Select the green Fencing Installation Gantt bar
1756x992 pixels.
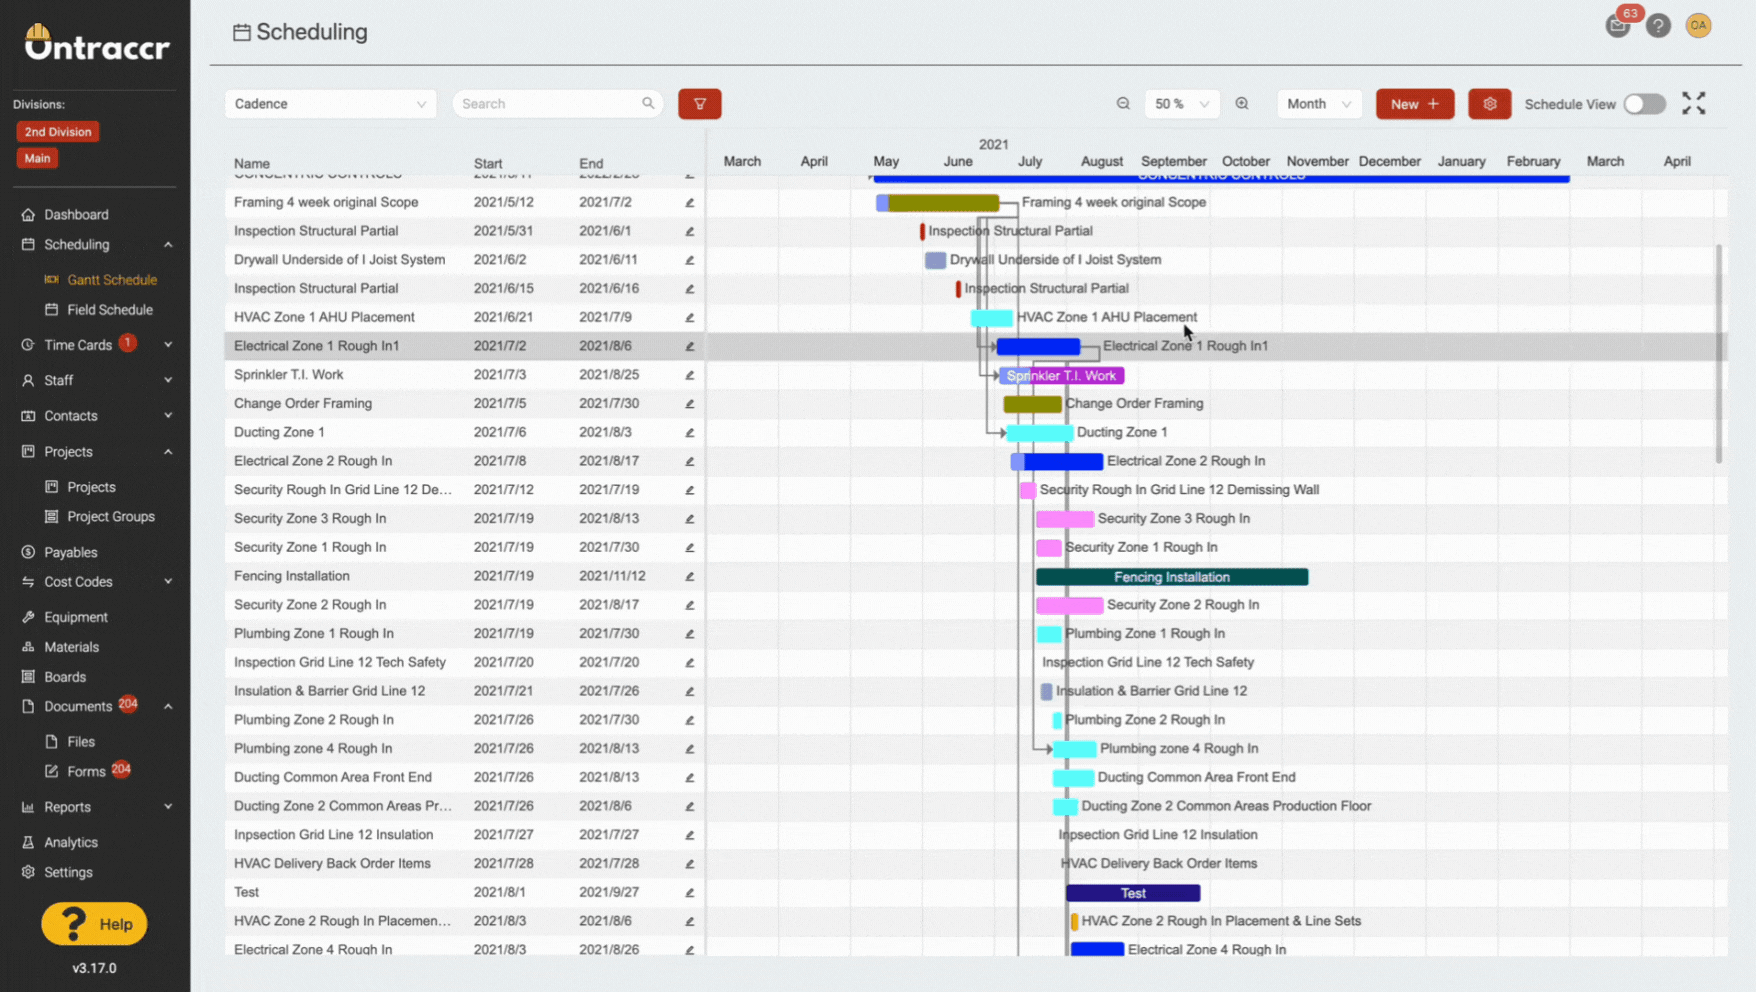1171,577
